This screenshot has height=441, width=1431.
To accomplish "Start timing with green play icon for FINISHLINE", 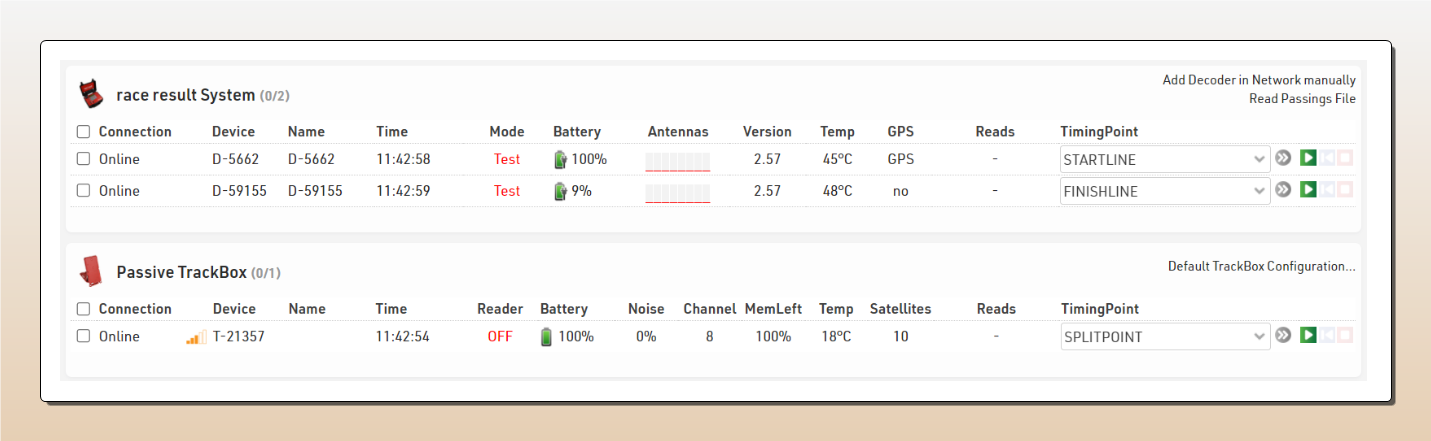I will tap(1308, 190).
